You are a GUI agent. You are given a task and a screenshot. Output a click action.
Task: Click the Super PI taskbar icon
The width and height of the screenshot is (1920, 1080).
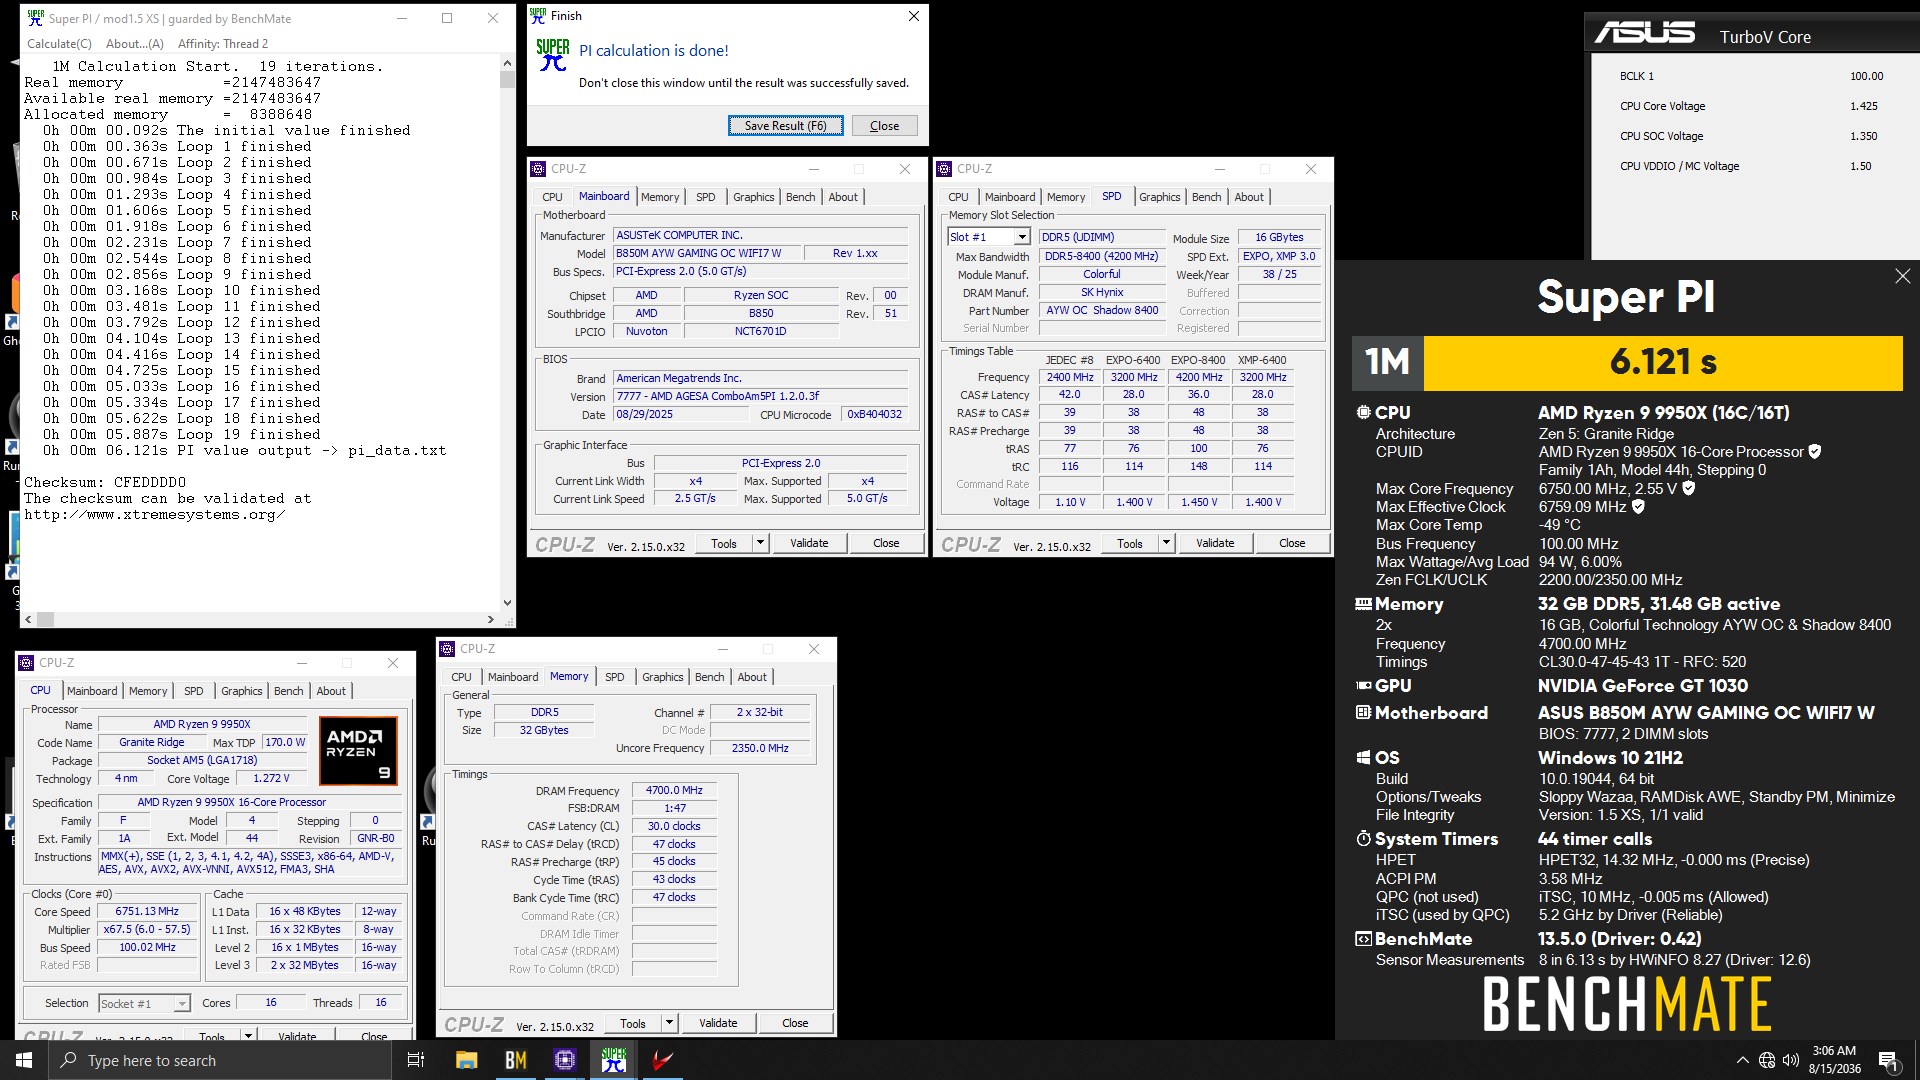click(614, 1060)
